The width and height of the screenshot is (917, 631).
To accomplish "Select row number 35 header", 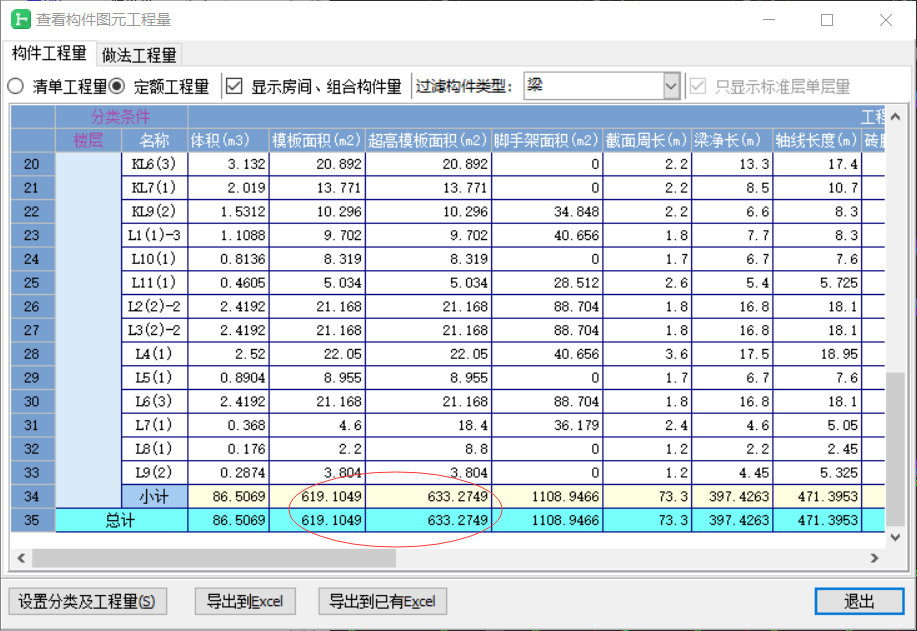I will point(32,520).
